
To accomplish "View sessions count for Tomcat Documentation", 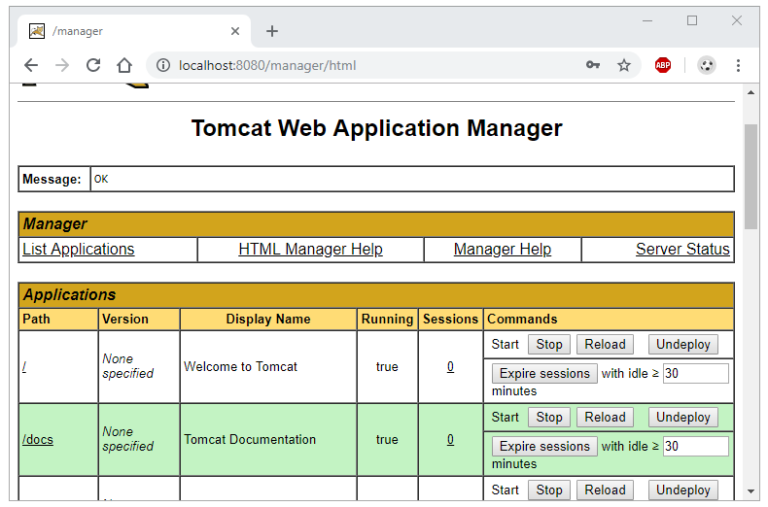I will point(451,440).
